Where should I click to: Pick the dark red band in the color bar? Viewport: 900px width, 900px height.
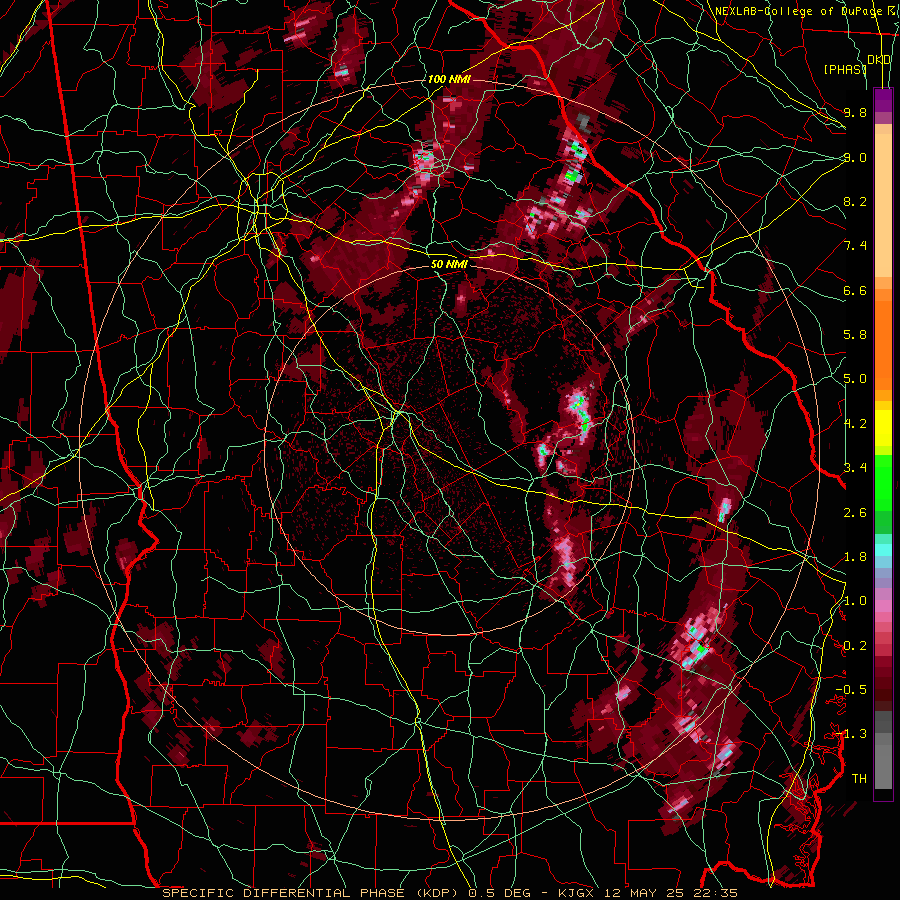883,680
